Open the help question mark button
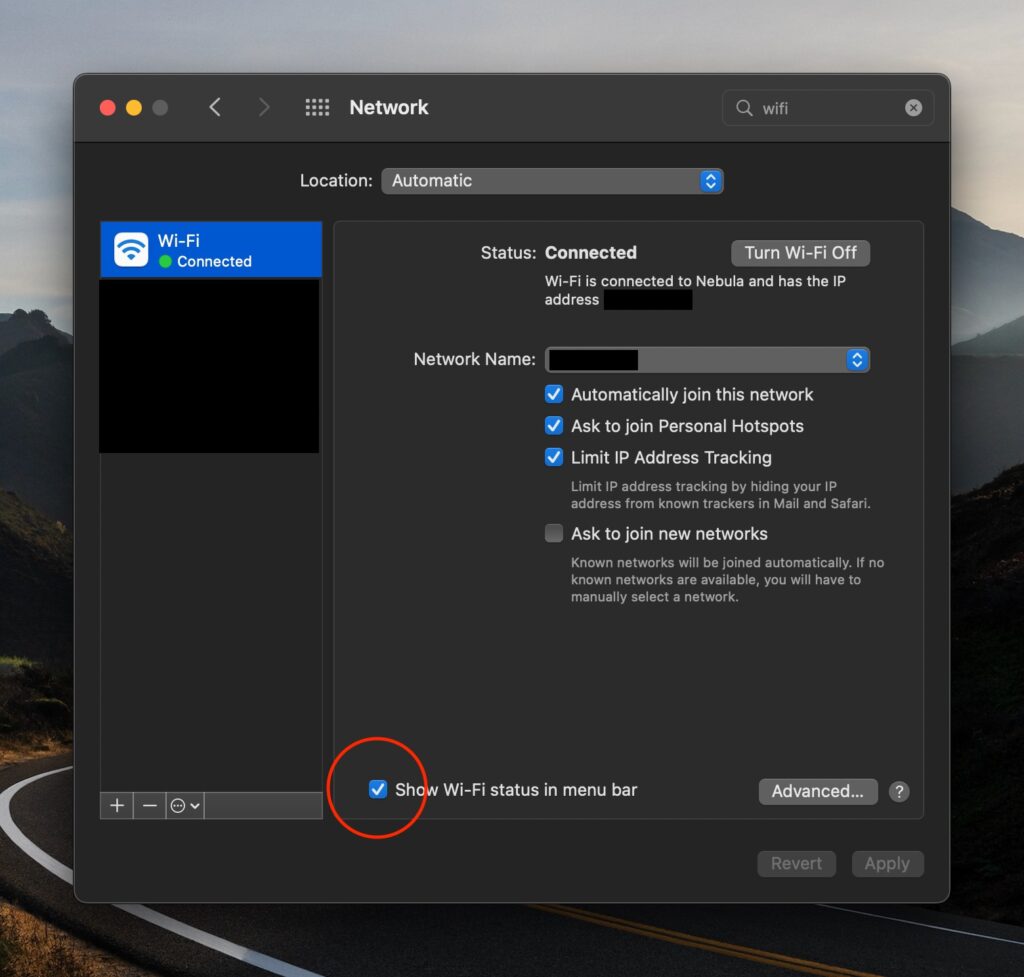This screenshot has width=1024, height=977. pos(899,791)
